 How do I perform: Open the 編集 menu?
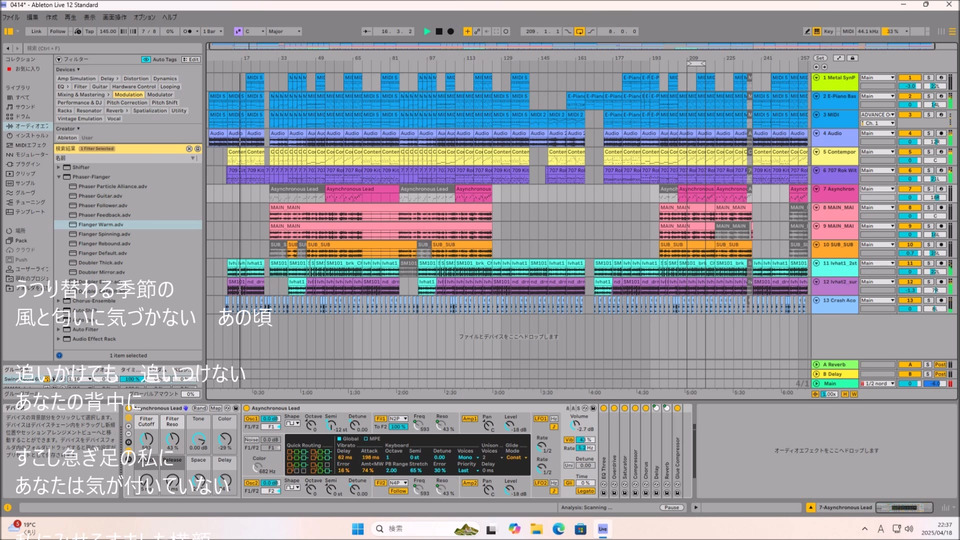[x=32, y=17]
